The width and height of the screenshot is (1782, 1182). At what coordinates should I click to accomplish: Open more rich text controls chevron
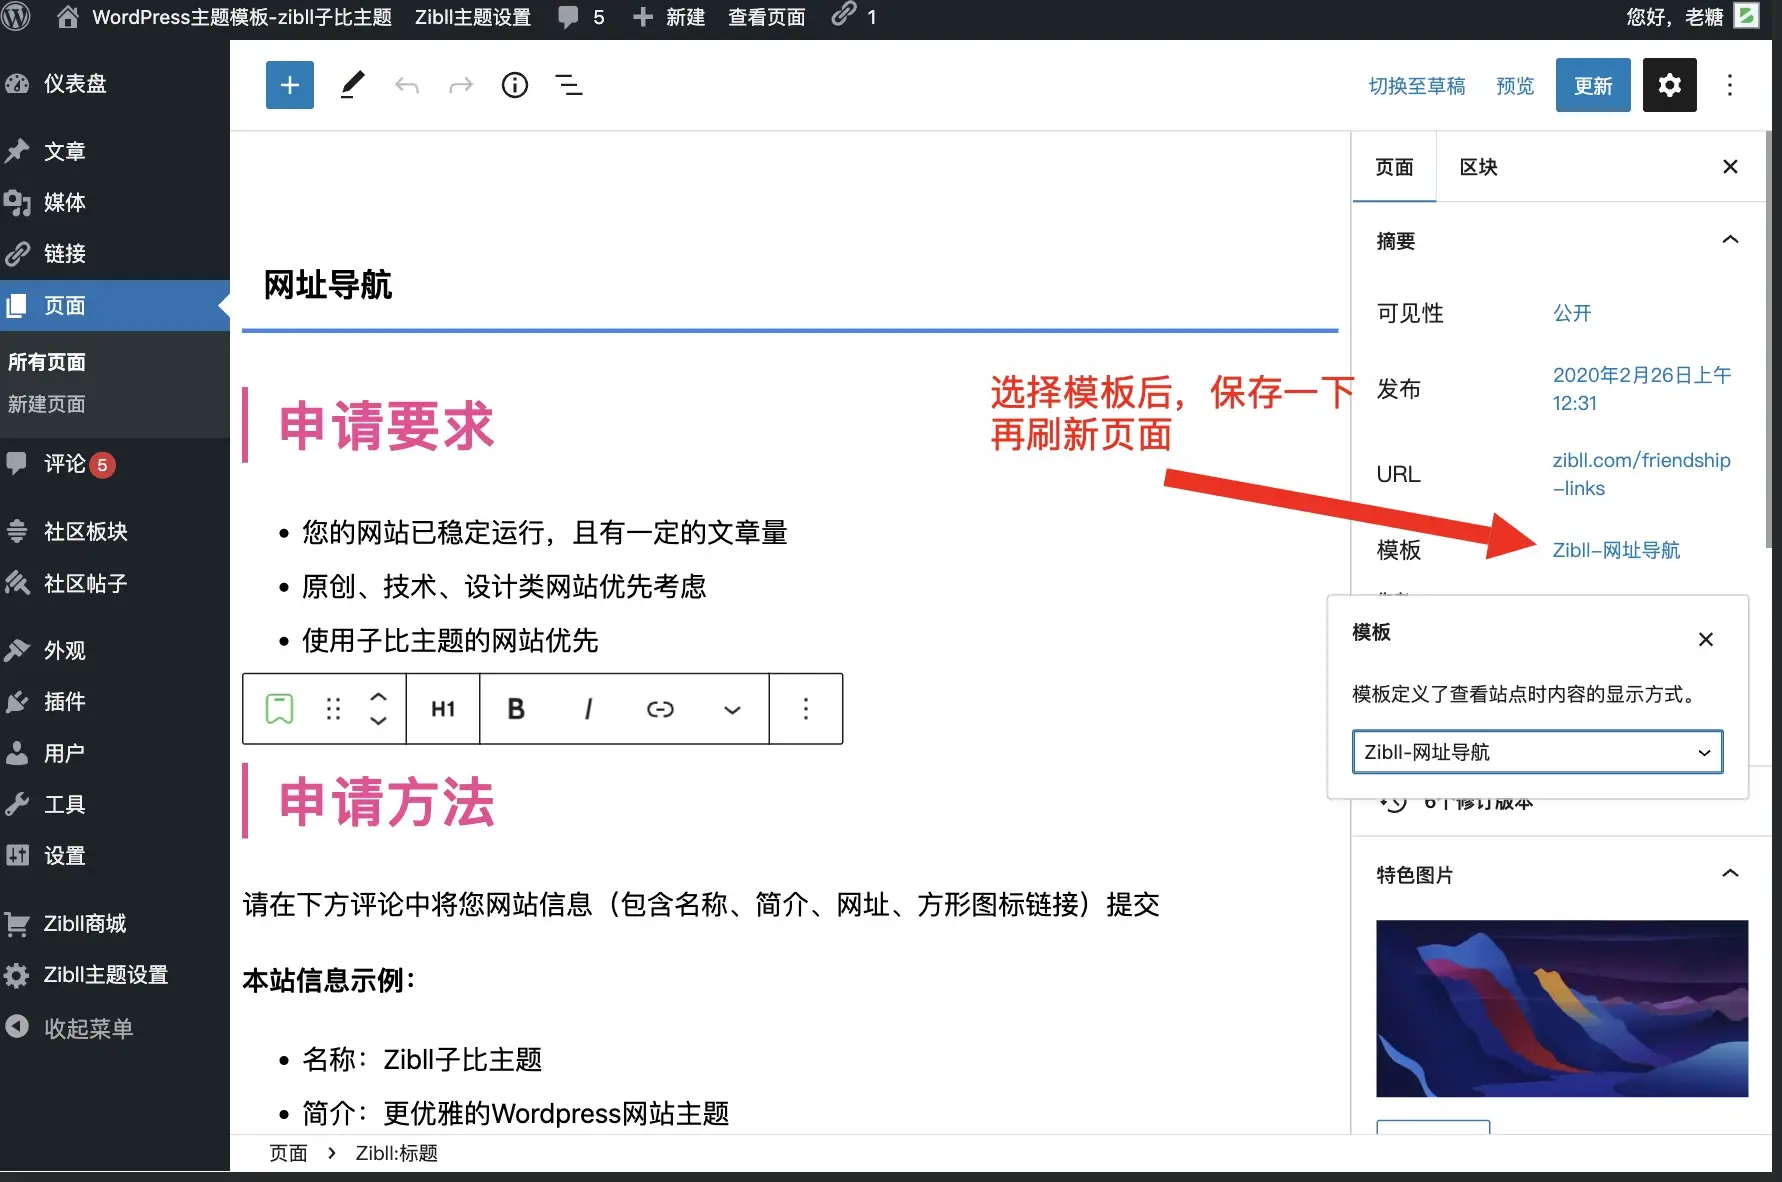732,709
